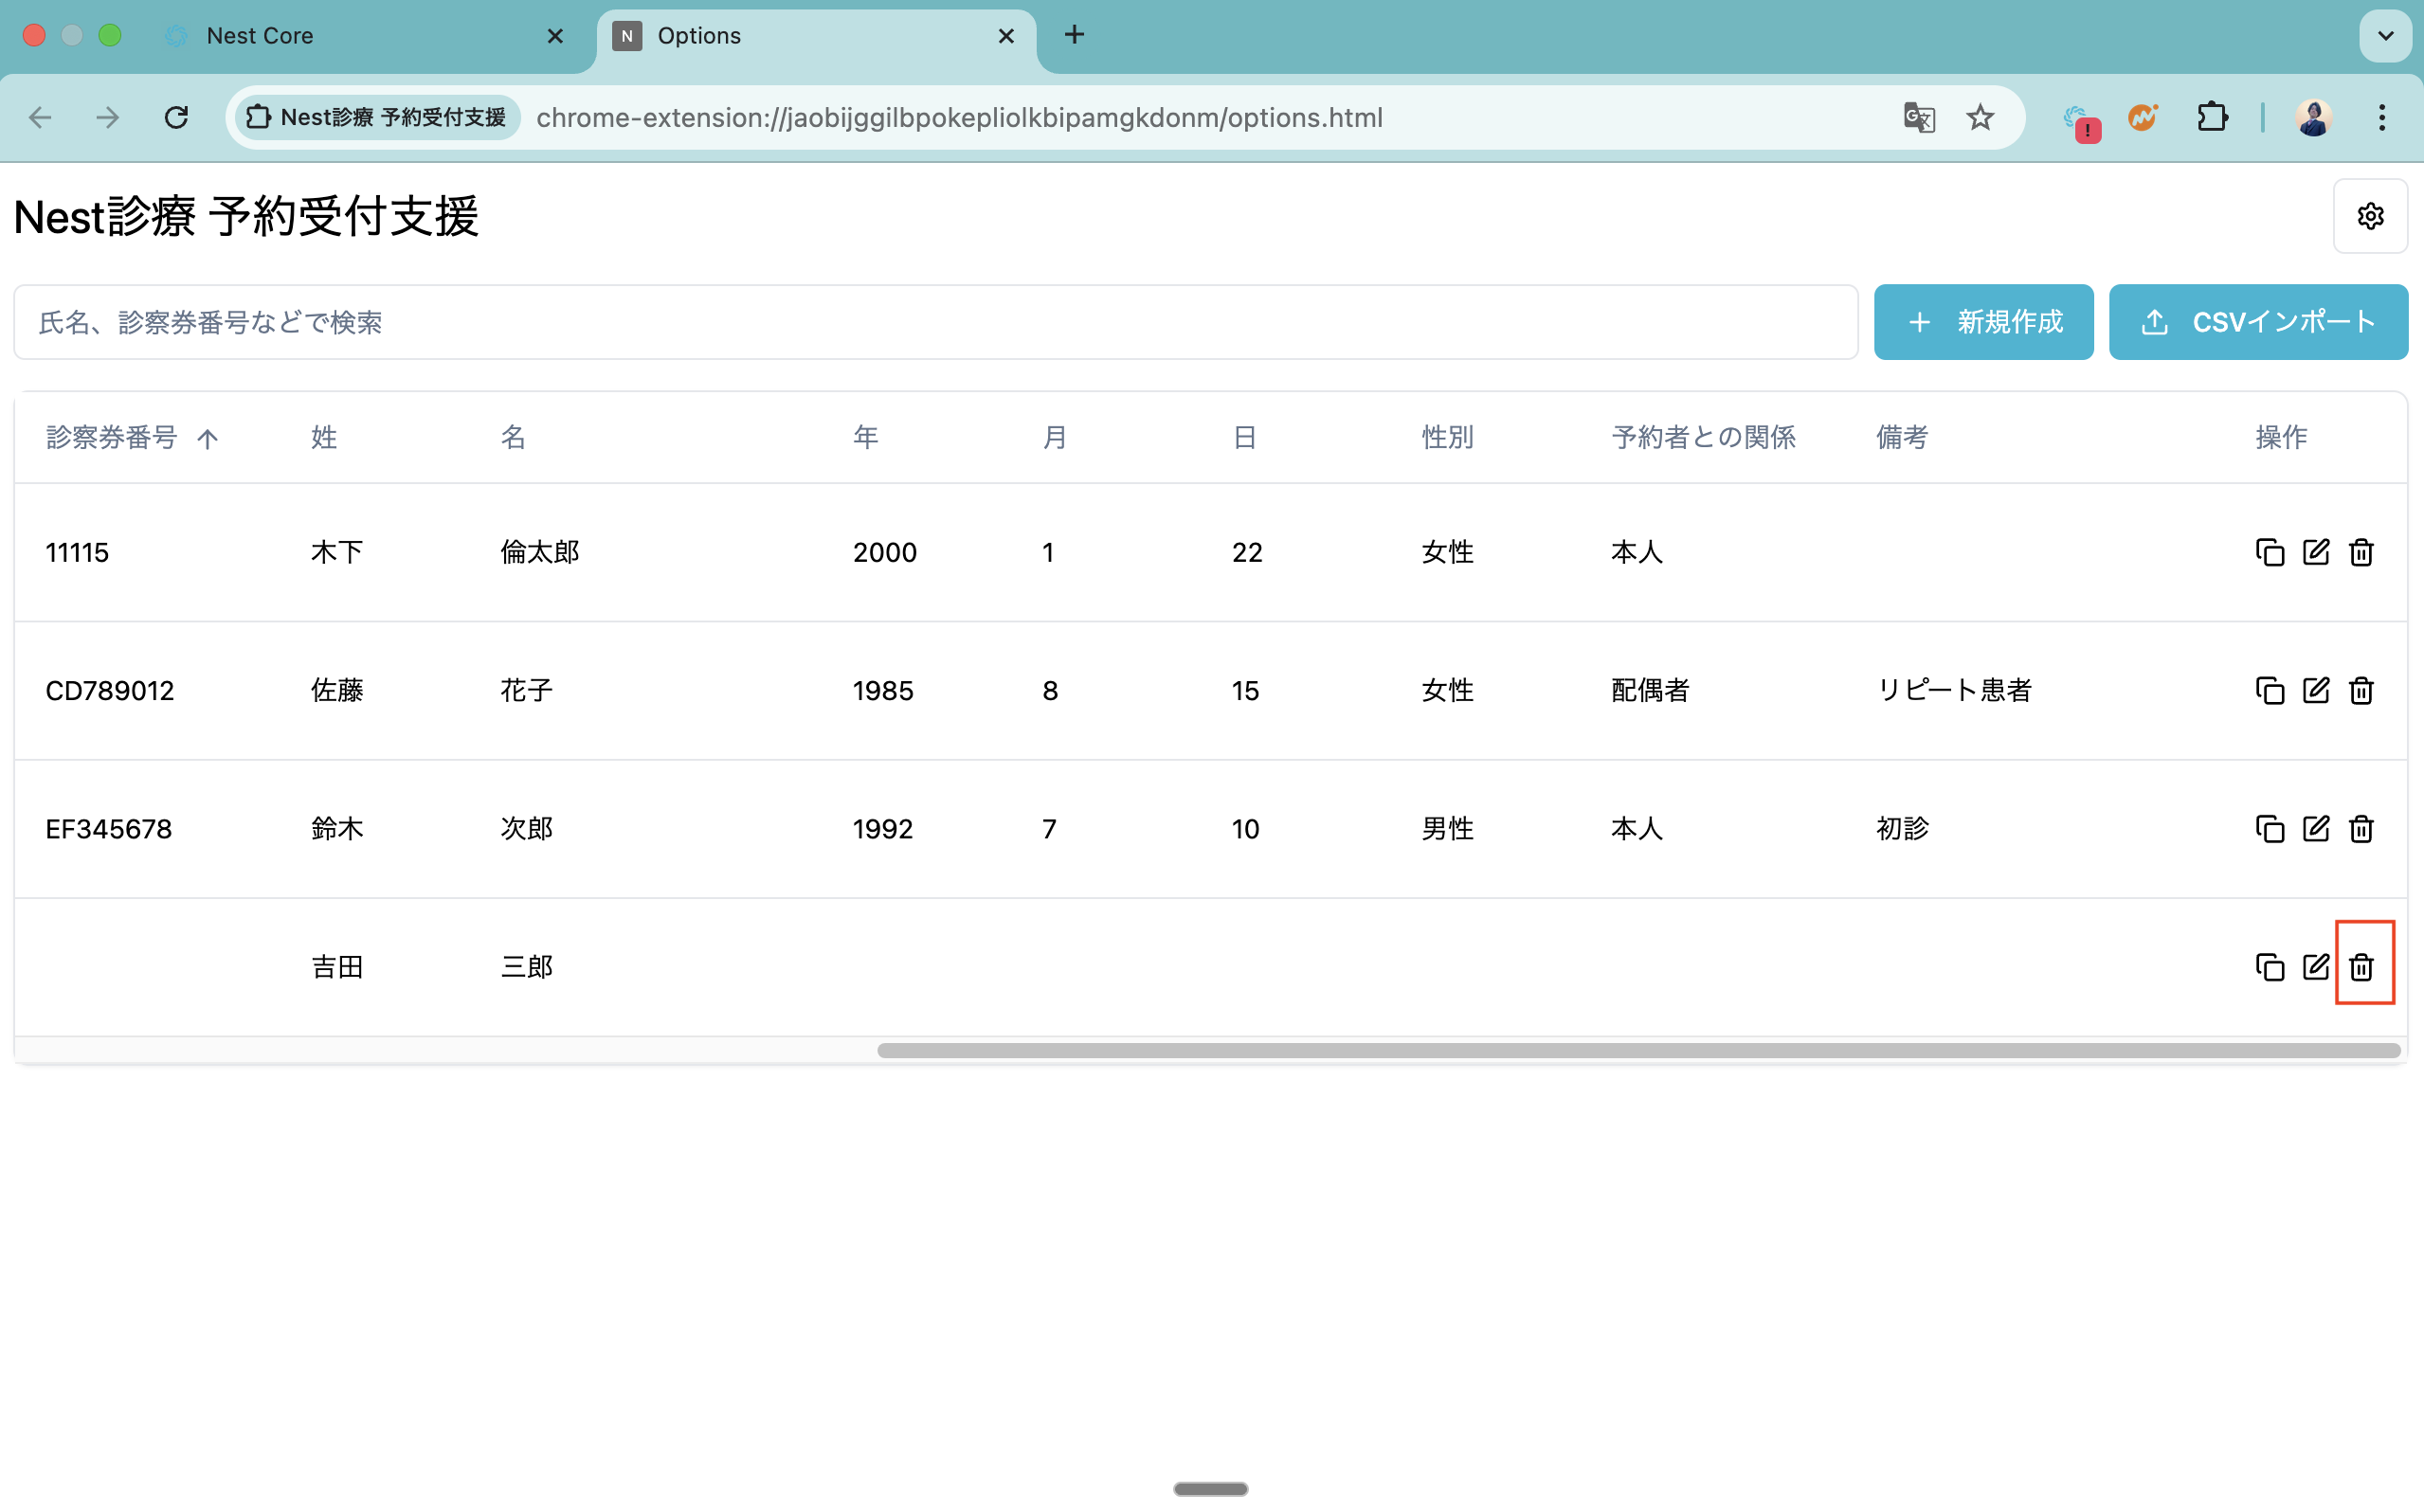Click the CSVインポート button
This screenshot has height=1512, width=2424.
[x=2258, y=322]
